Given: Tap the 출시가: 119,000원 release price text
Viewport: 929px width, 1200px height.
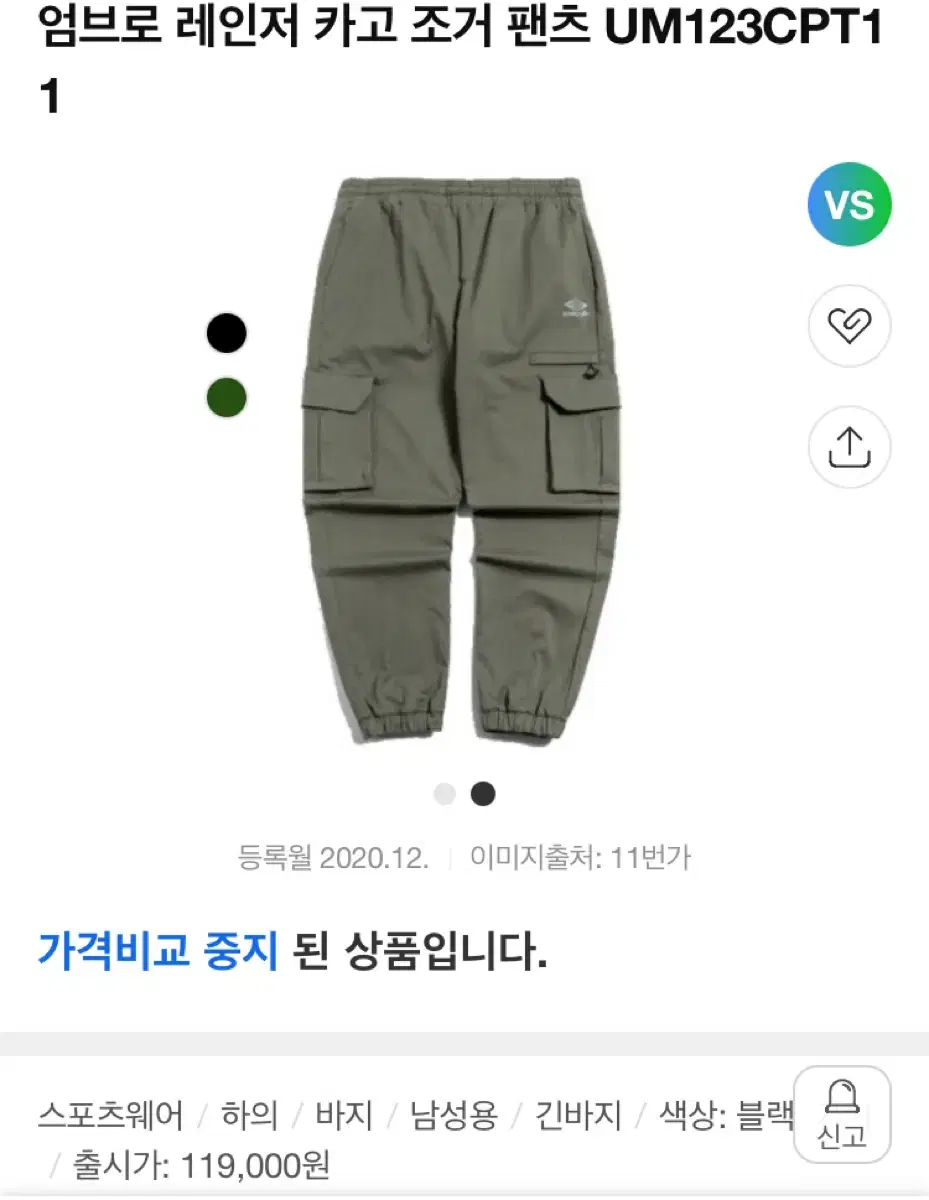Looking at the screenshot, I should pyautogui.click(x=201, y=1165).
